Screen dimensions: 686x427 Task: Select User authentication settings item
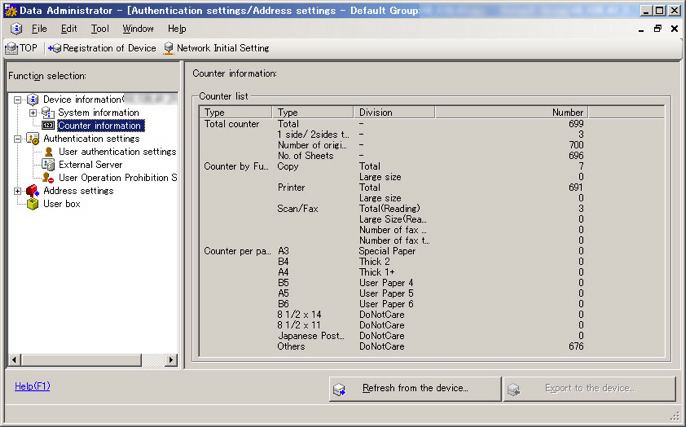pos(117,152)
